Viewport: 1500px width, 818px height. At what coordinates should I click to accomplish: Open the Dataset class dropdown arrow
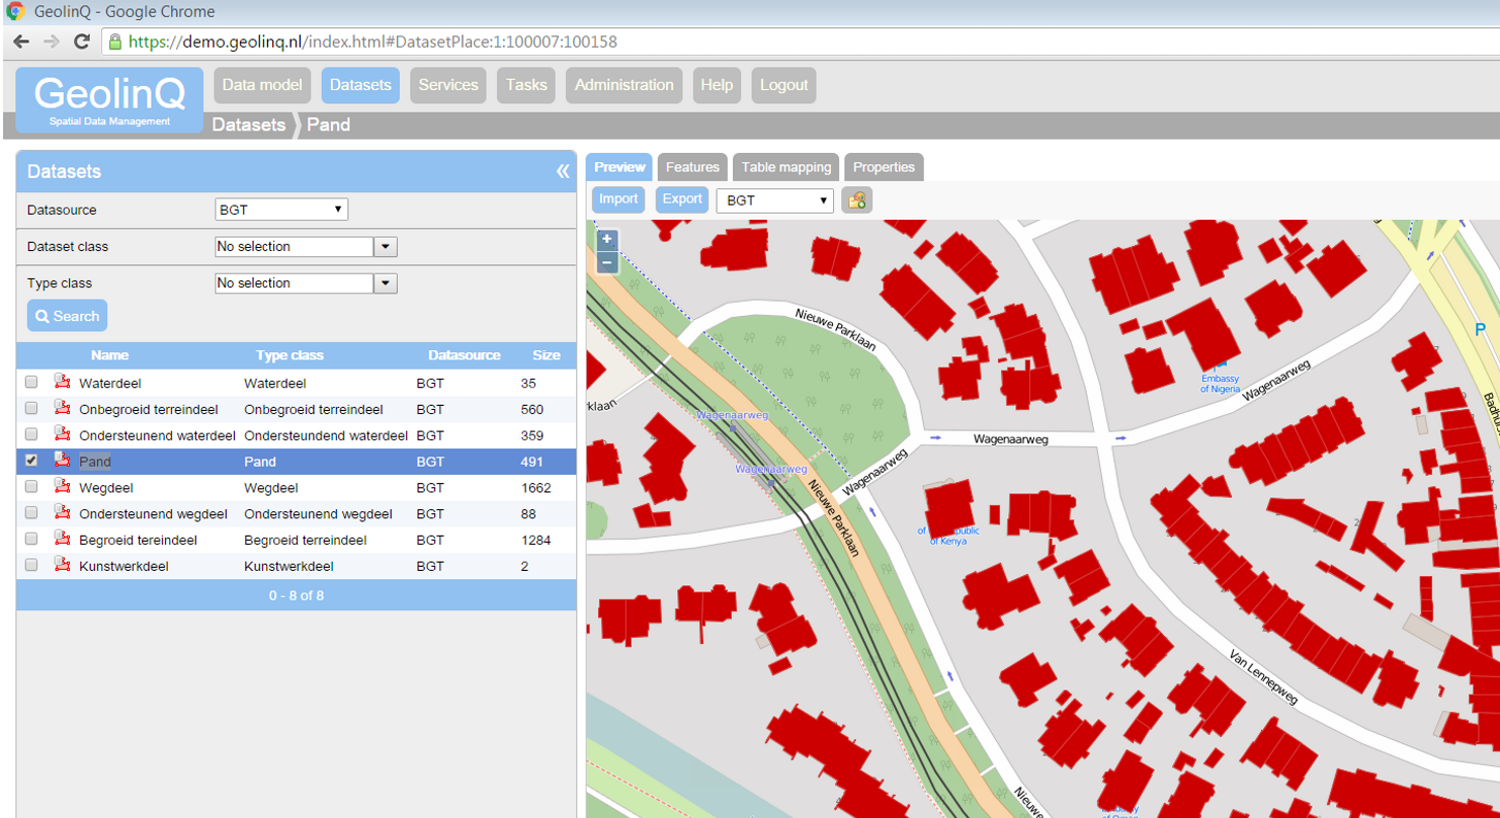click(x=385, y=246)
